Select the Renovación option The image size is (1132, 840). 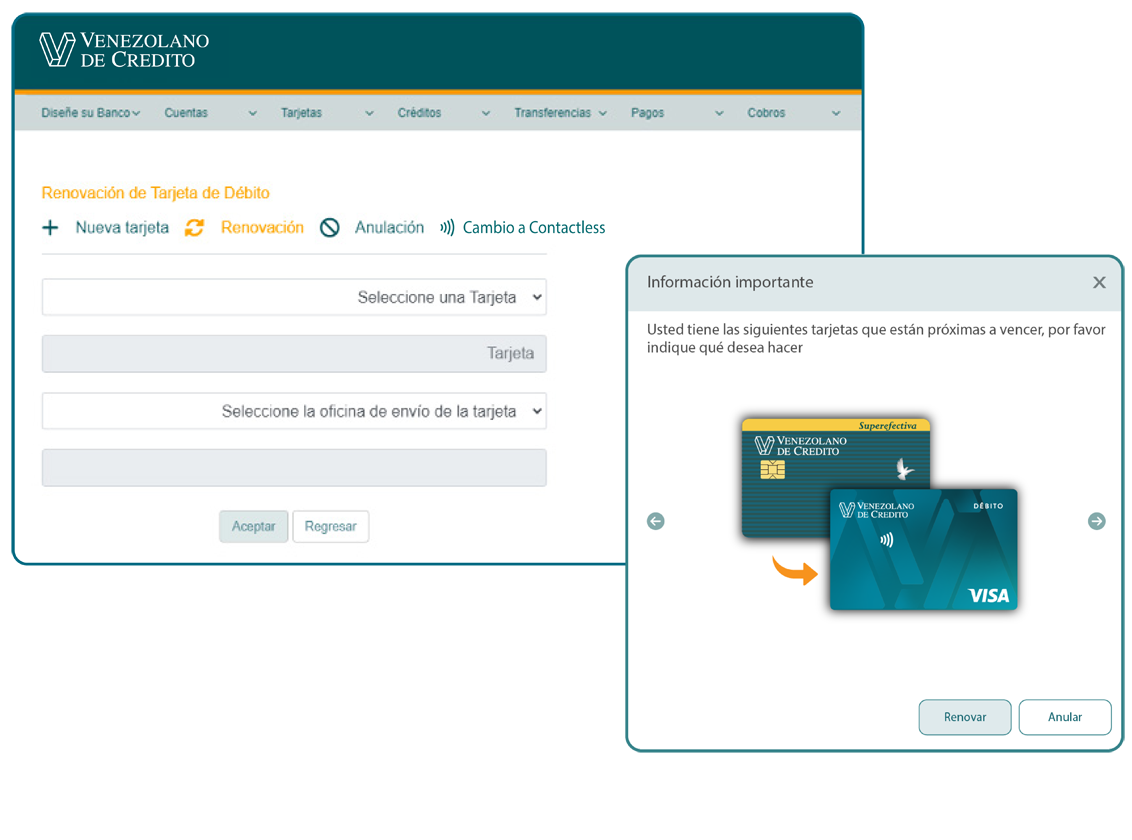[262, 228]
